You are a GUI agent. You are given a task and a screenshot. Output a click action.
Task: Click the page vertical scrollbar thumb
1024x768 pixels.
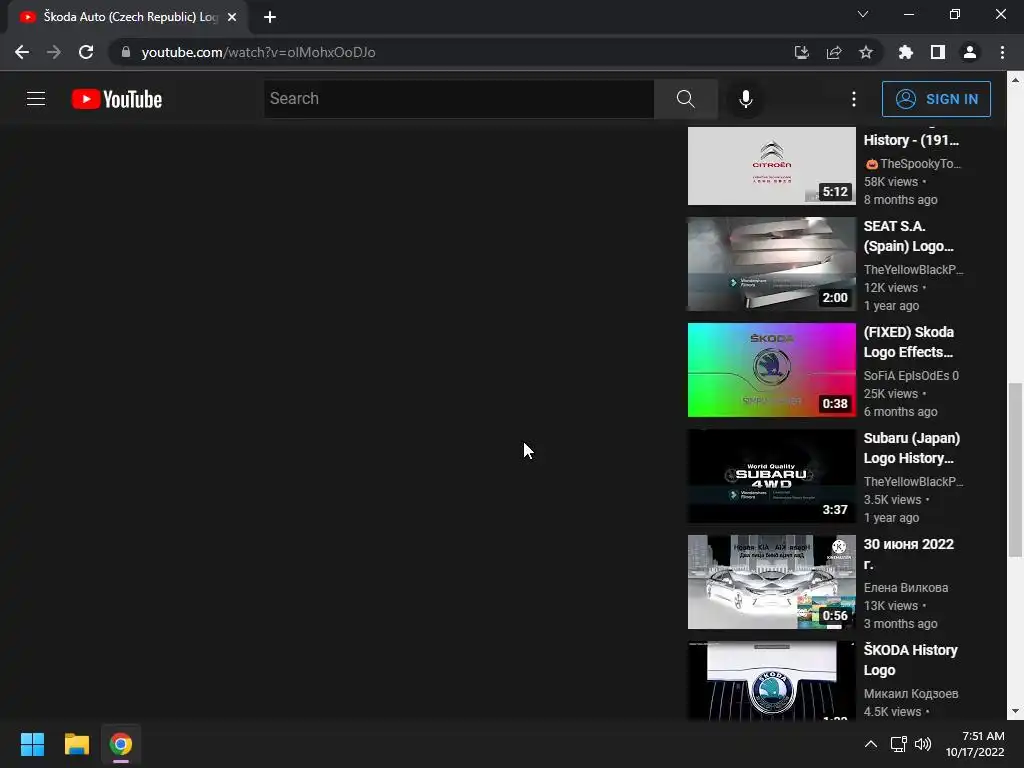coord(1015,470)
